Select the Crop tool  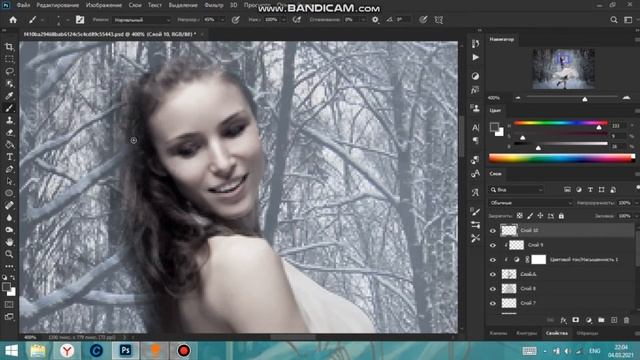[9, 47]
